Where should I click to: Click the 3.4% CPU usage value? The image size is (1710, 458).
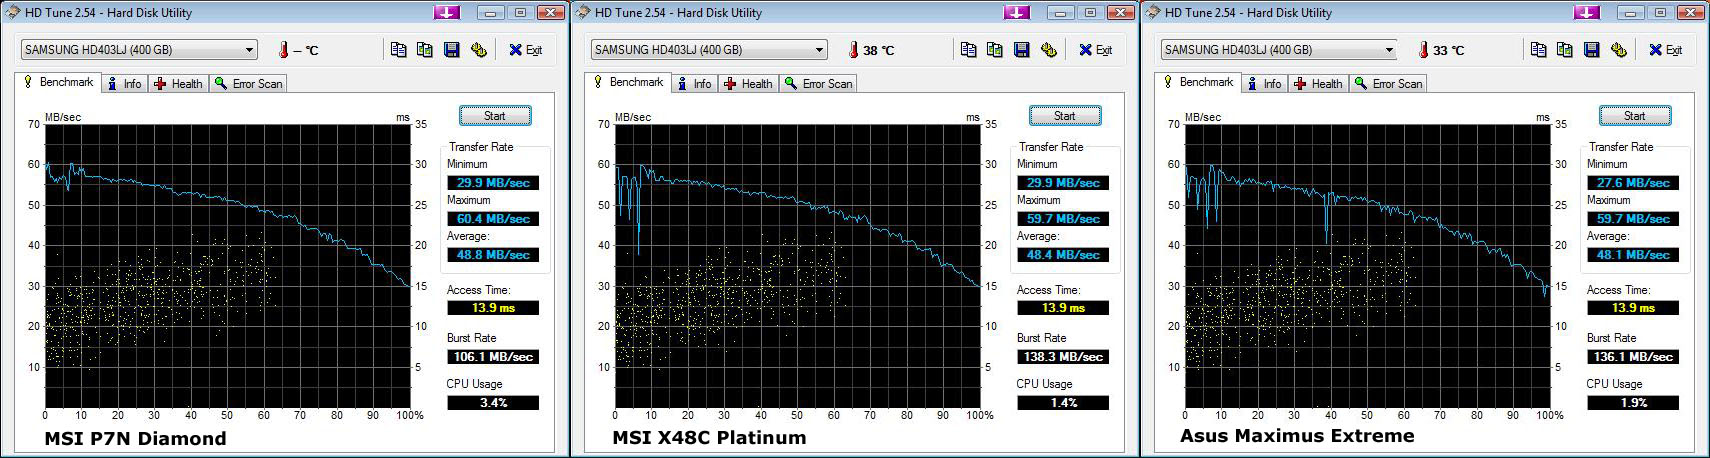493,402
